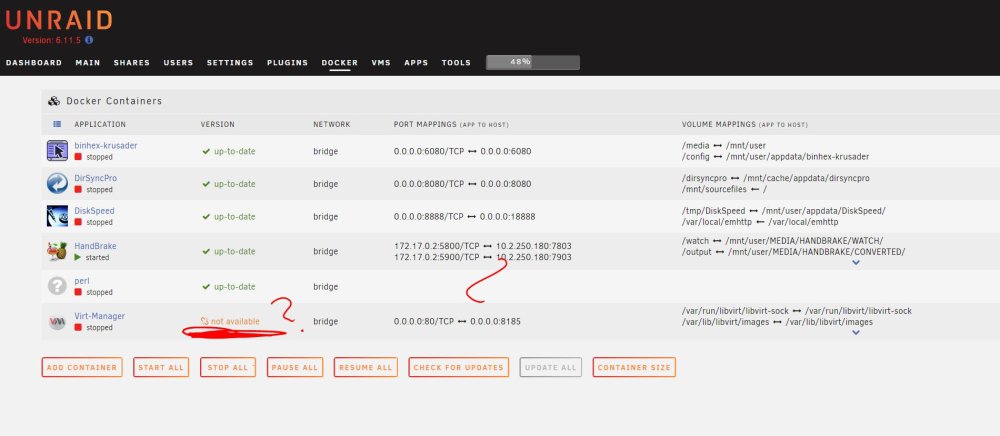1000x436 pixels.
Task: Open the Plugins menu
Action: point(287,62)
